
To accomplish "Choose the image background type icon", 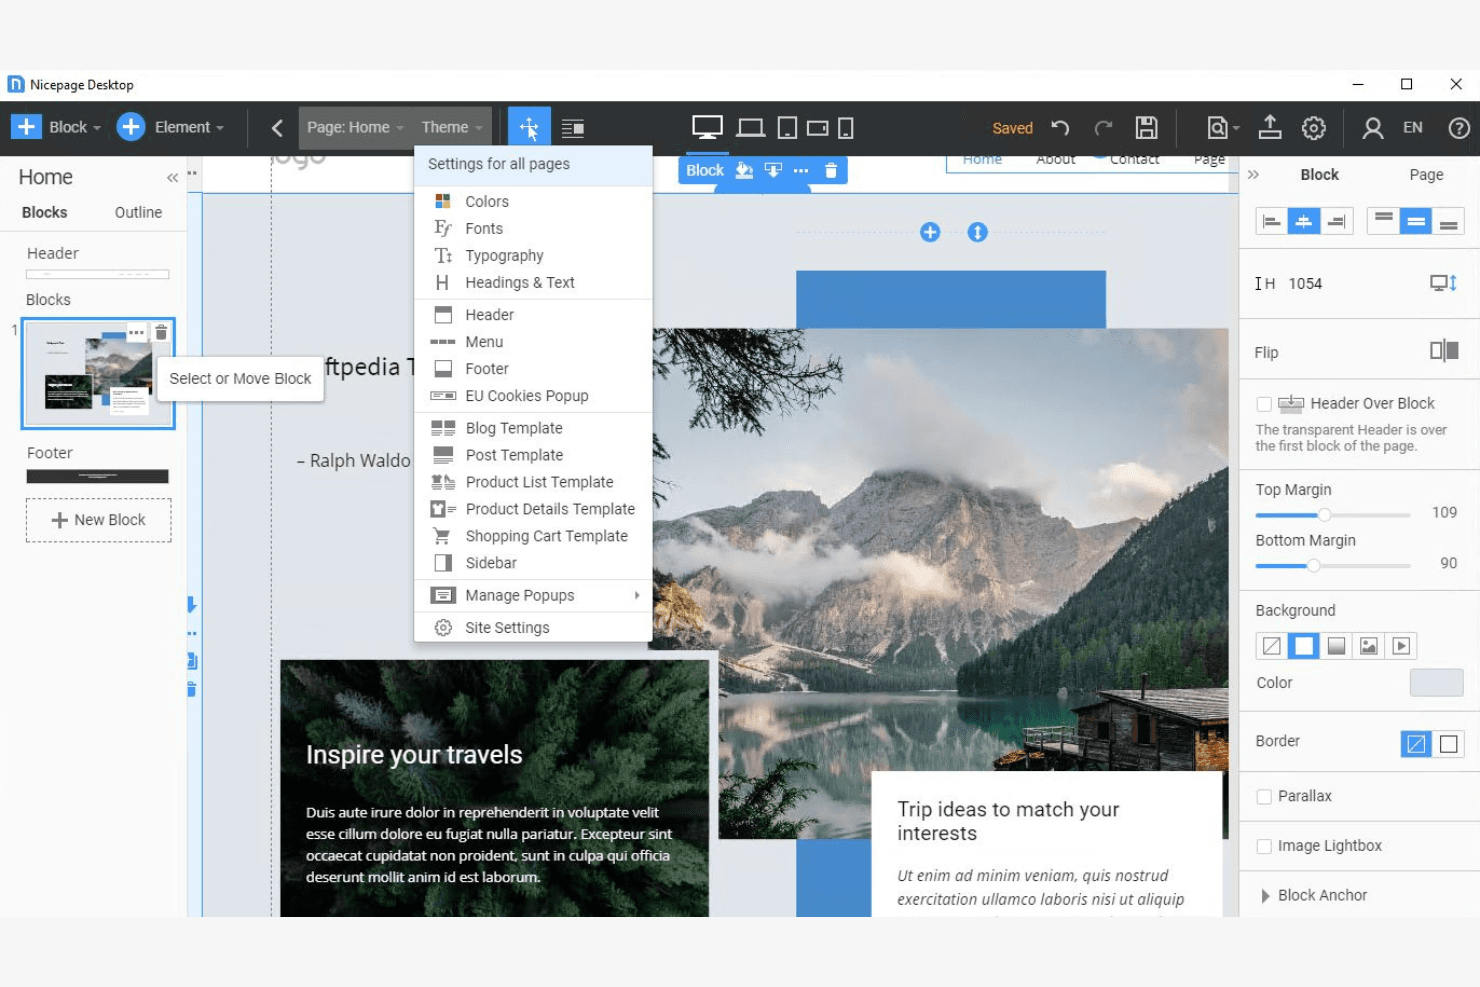I will [x=1369, y=646].
